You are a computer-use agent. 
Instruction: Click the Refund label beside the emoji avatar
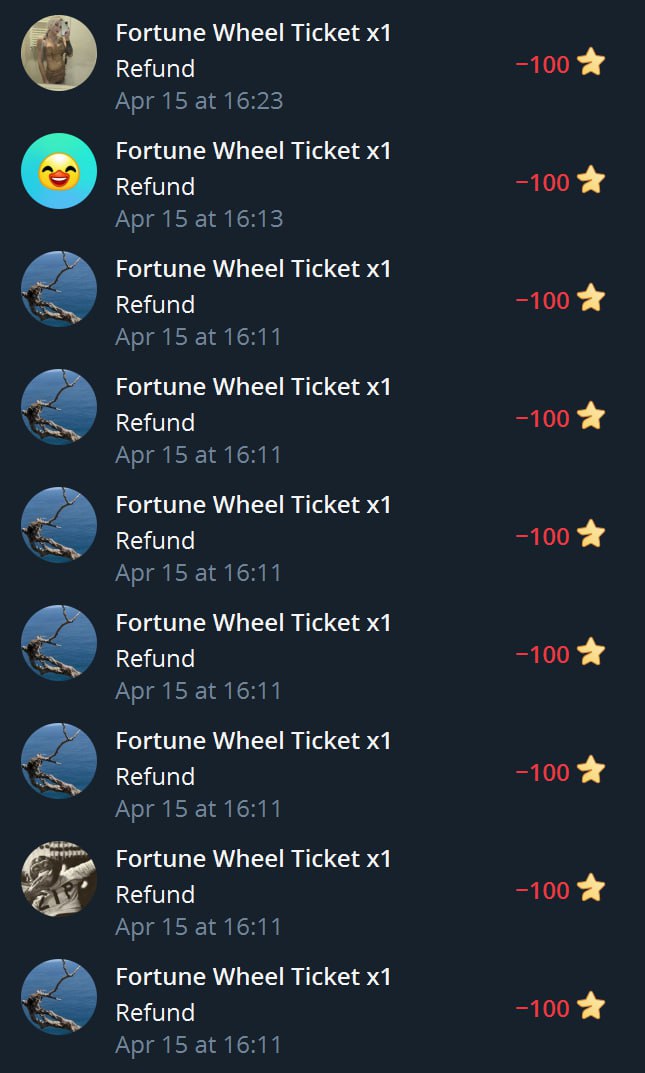click(x=155, y=186)
